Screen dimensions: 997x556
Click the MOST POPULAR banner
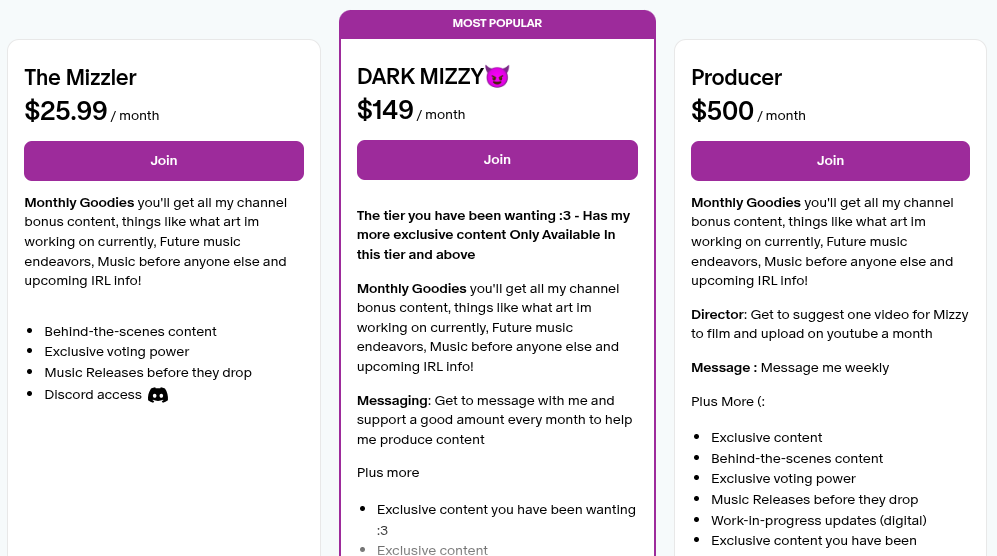497,23
